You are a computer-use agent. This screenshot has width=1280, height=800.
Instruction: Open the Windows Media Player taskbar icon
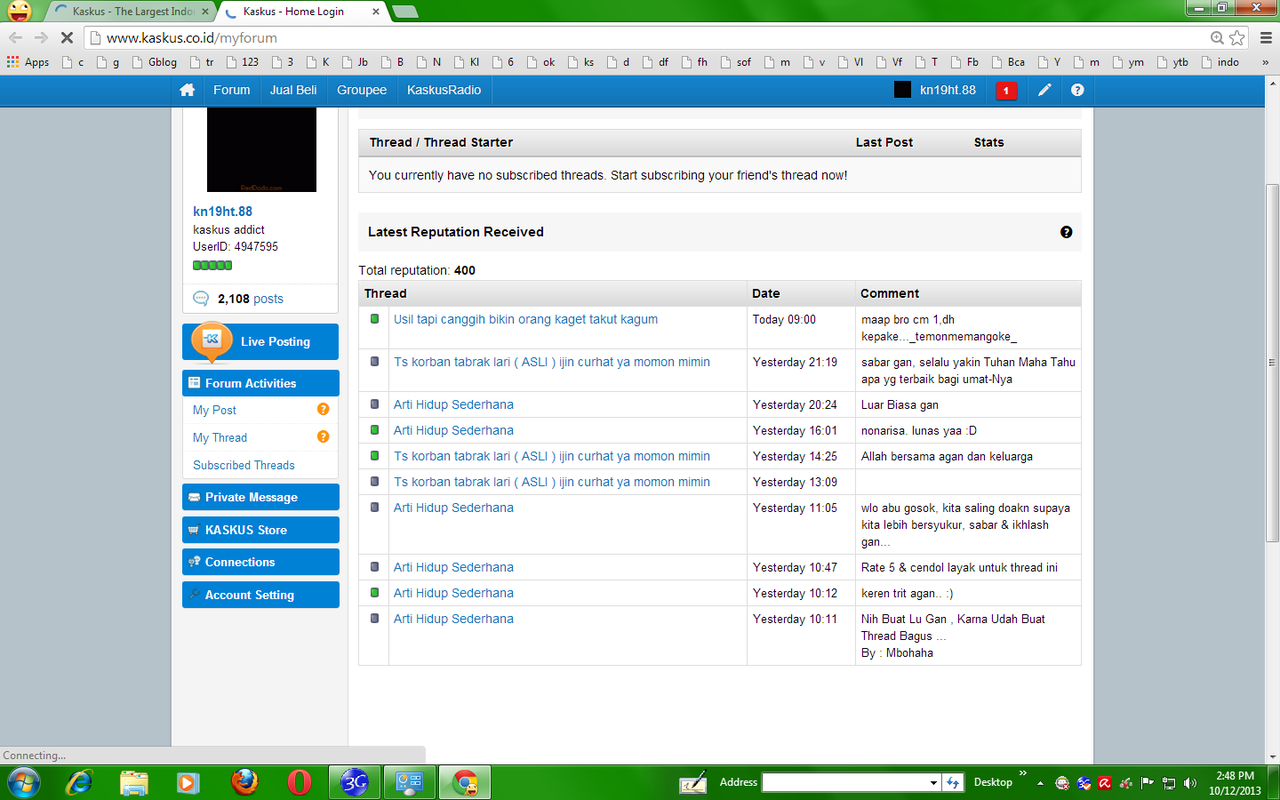(187, 782)
